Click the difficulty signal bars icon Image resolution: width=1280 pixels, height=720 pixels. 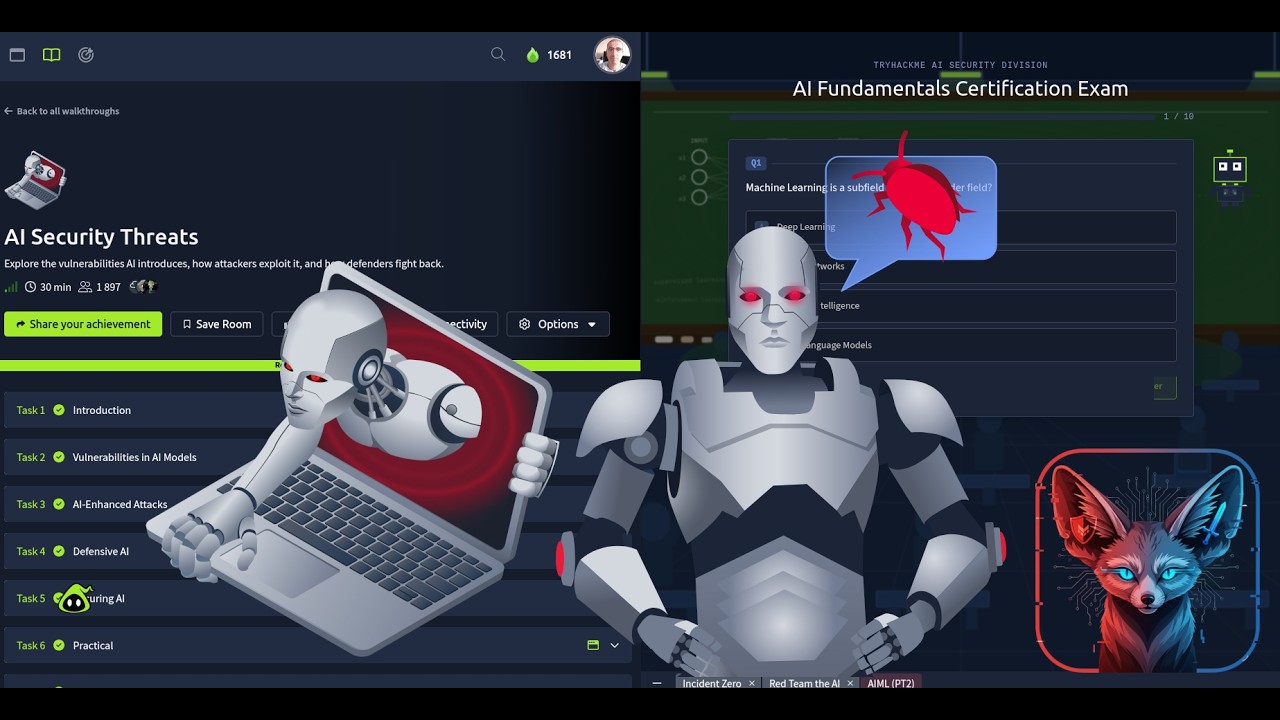click(x=11, y=287)
